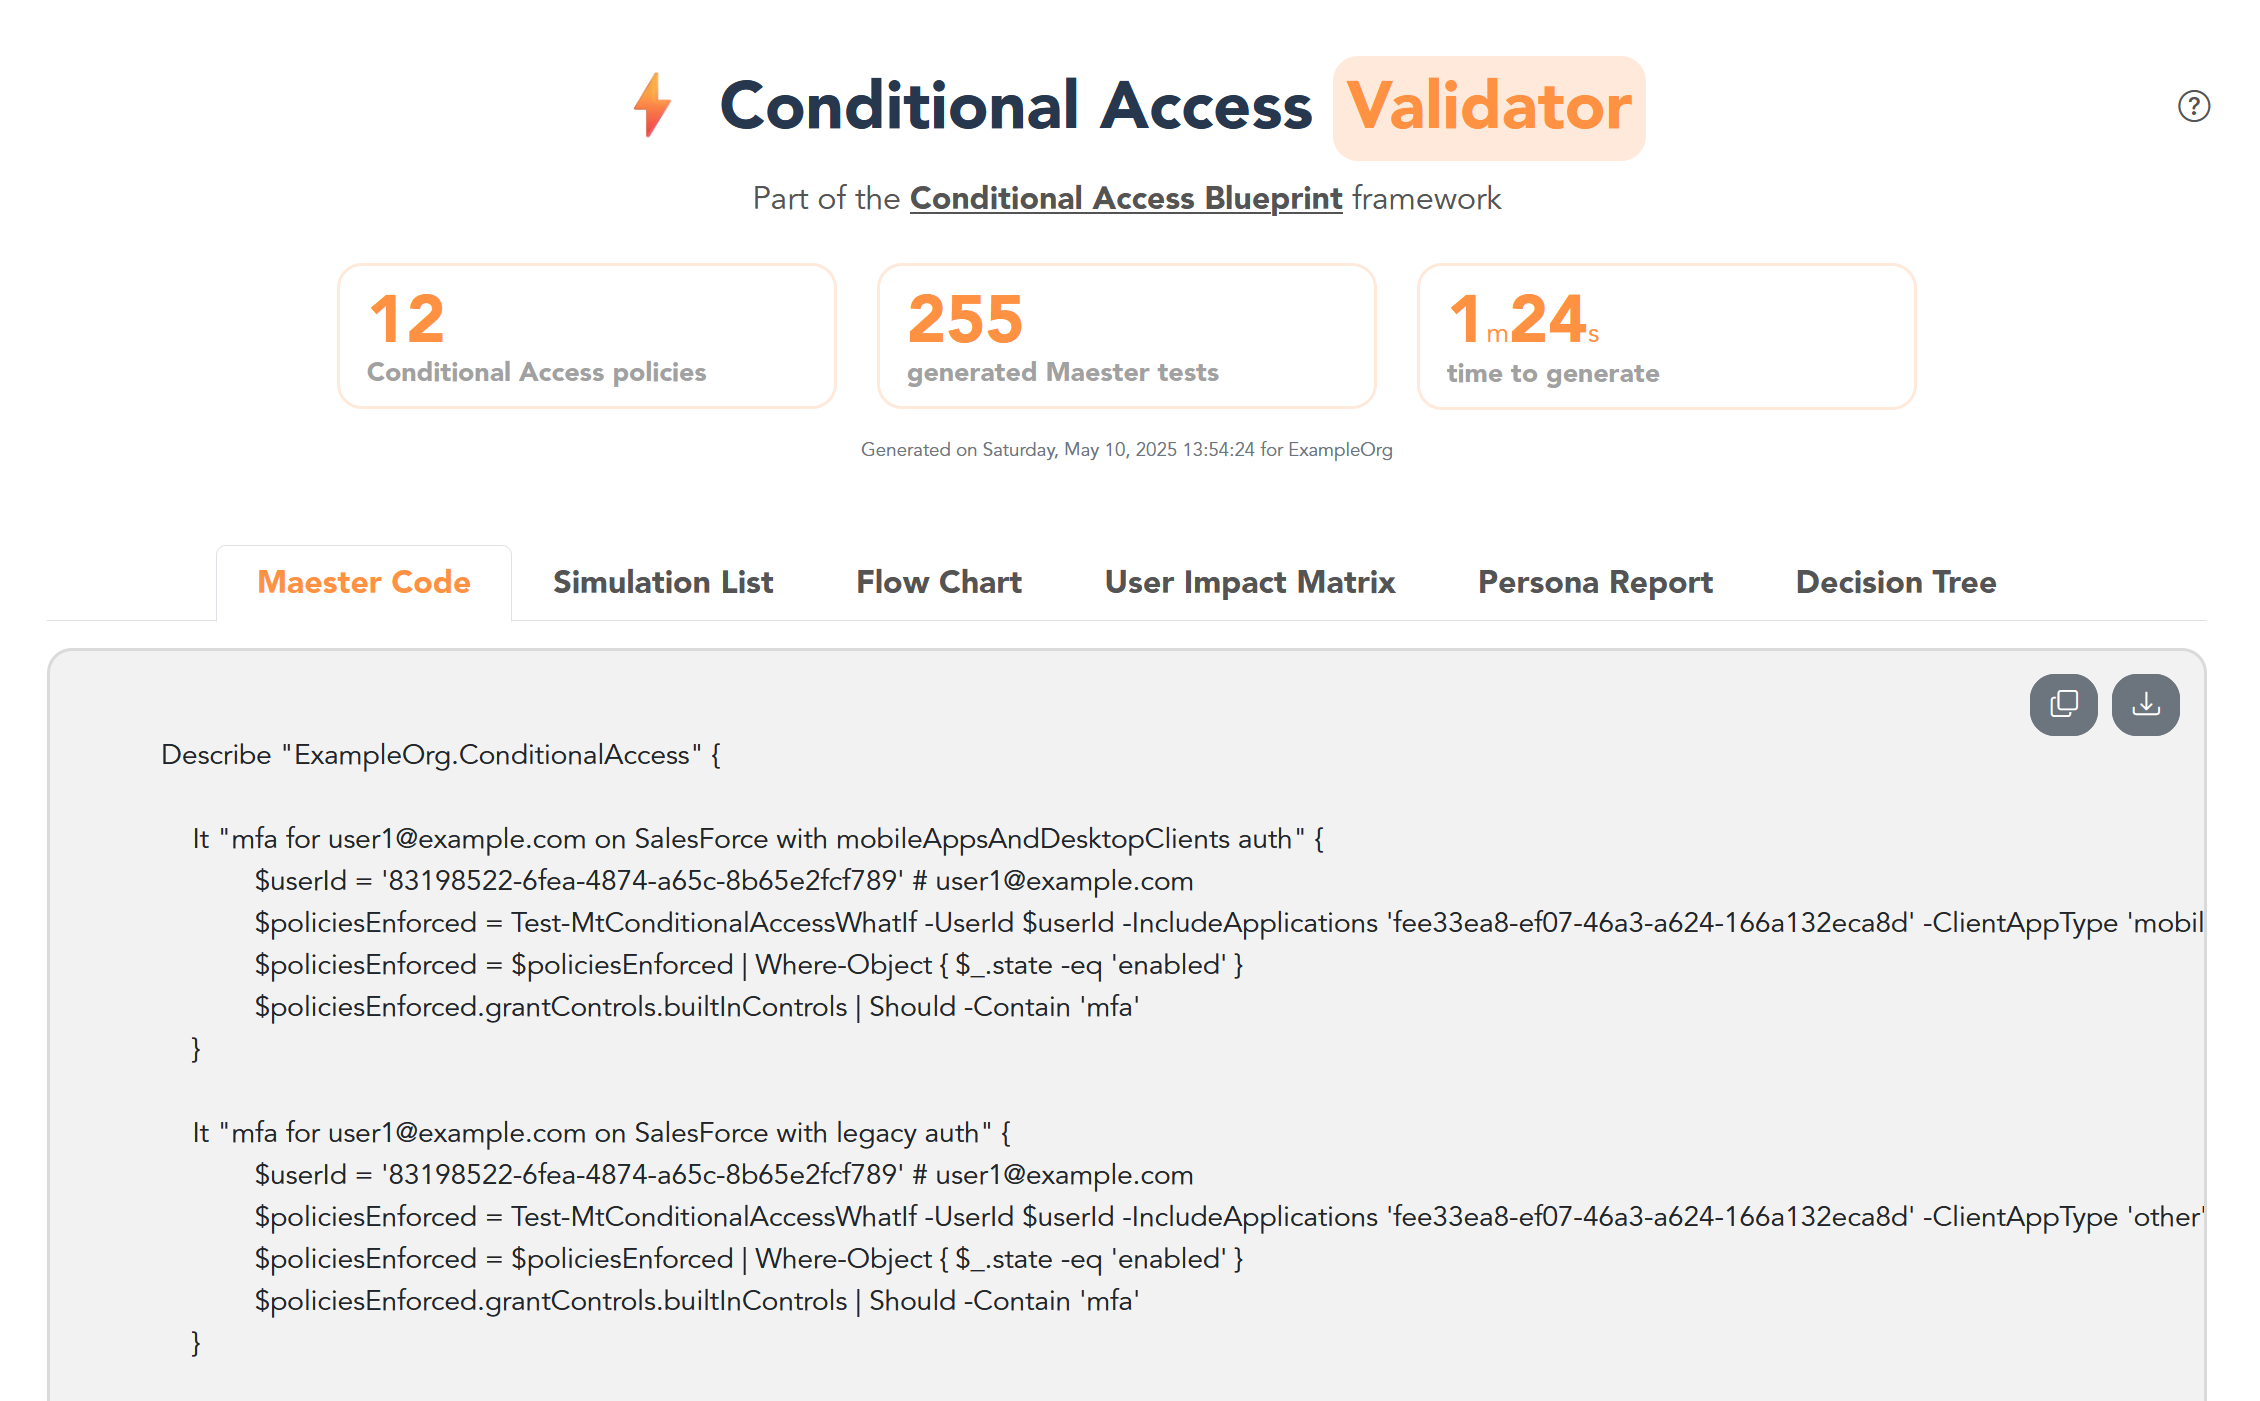This screenshot has width=2260, height=1401.
Task: Click the Describe ExampleOrg.ConditionalAccess code line
Action: click(x=441, y=755)
